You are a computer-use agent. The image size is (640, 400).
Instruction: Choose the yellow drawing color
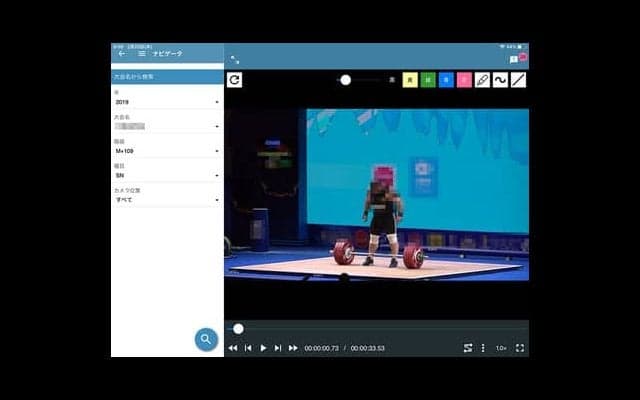(410, 80)
